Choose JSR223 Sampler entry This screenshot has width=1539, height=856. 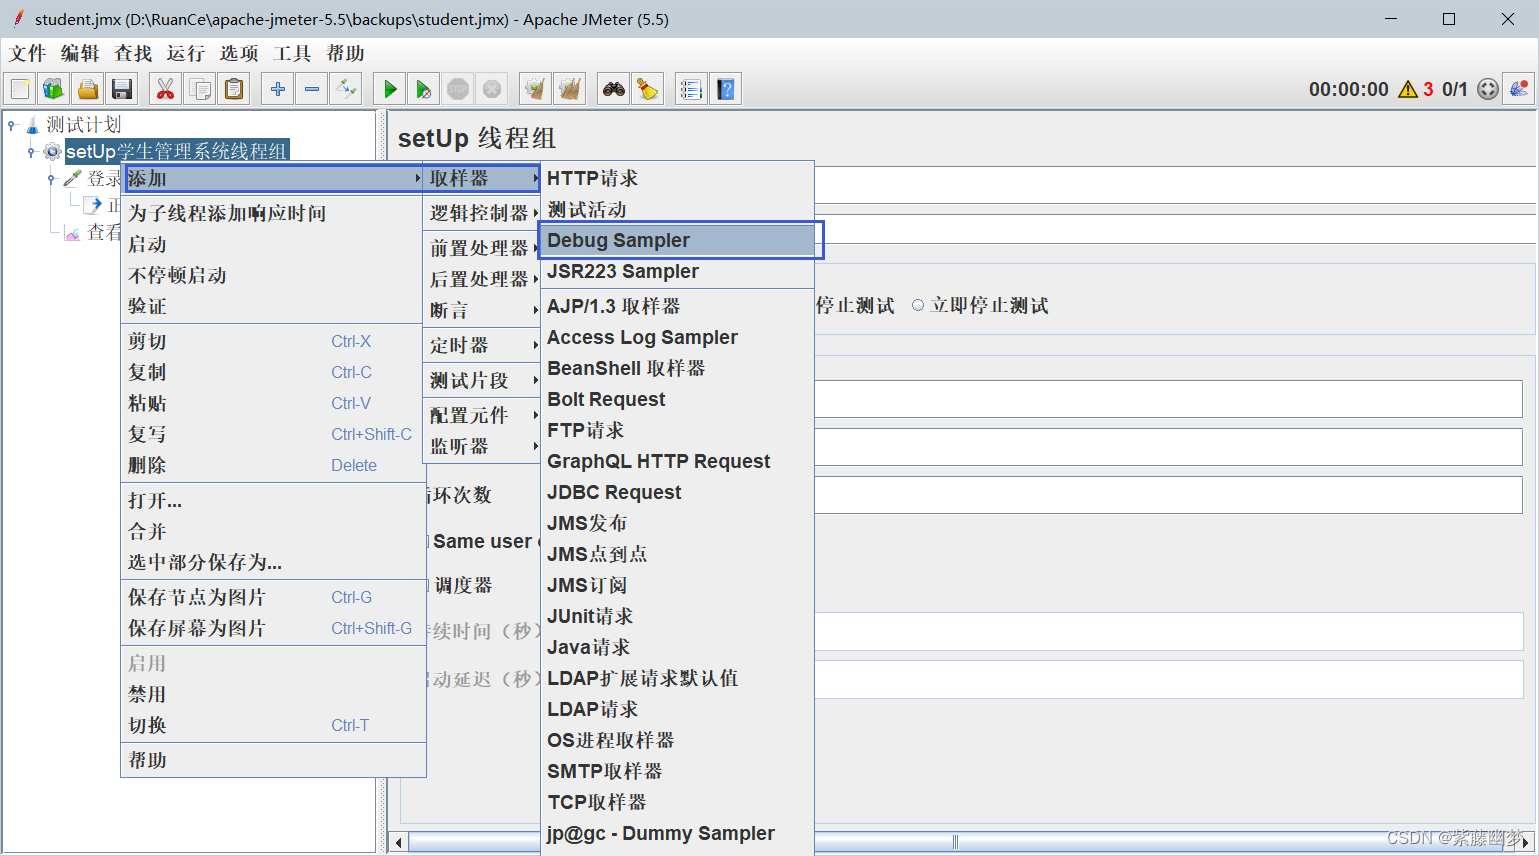click(x=678, y=271)
